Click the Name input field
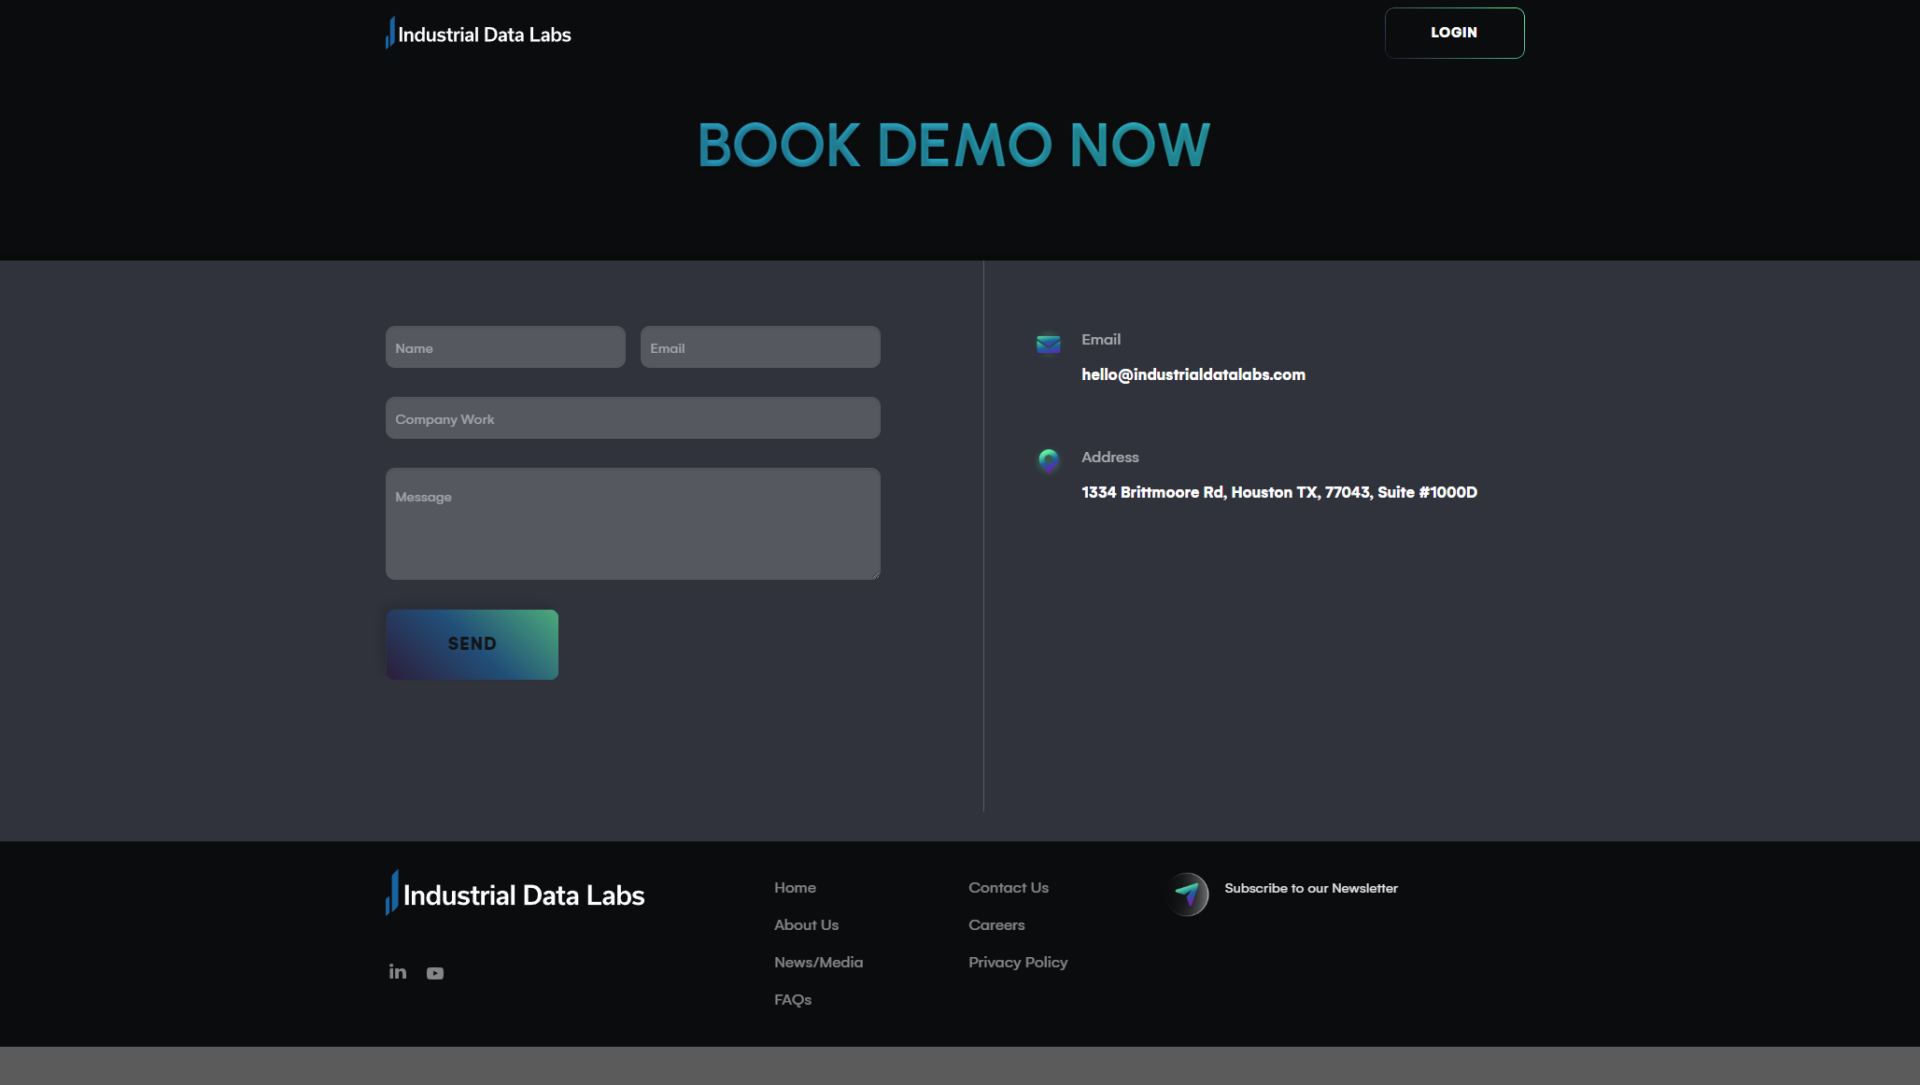This screenshot has height=1085, width=1920. coord(504,347)
